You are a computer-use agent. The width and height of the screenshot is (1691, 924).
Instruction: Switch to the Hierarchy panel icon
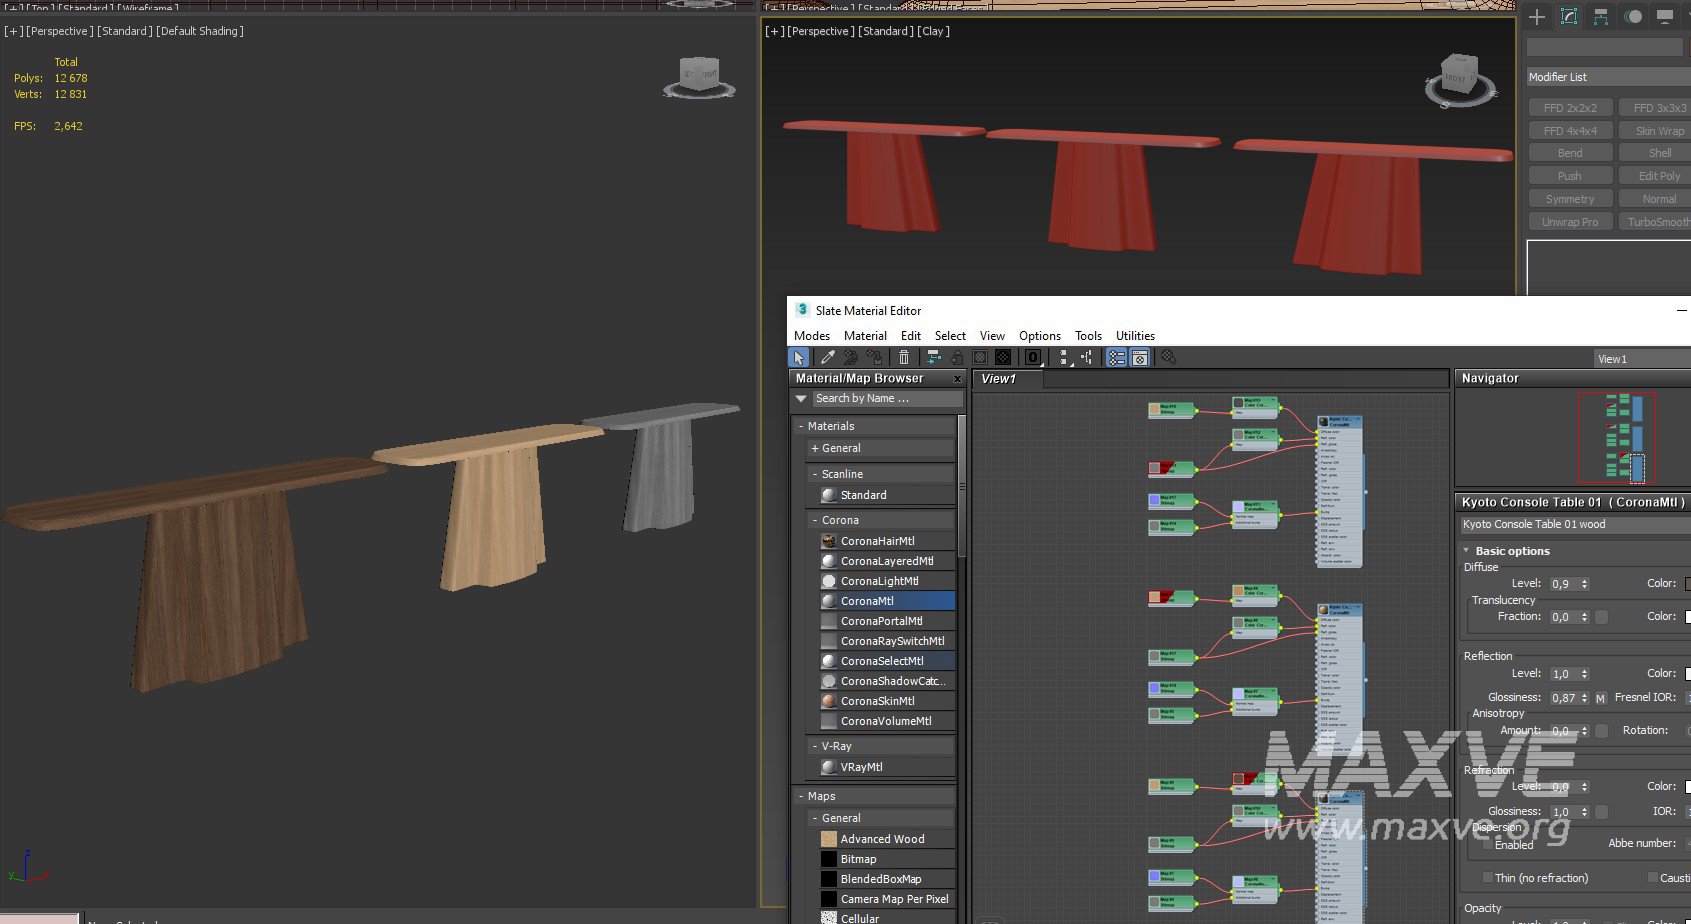pos(1601,17)
